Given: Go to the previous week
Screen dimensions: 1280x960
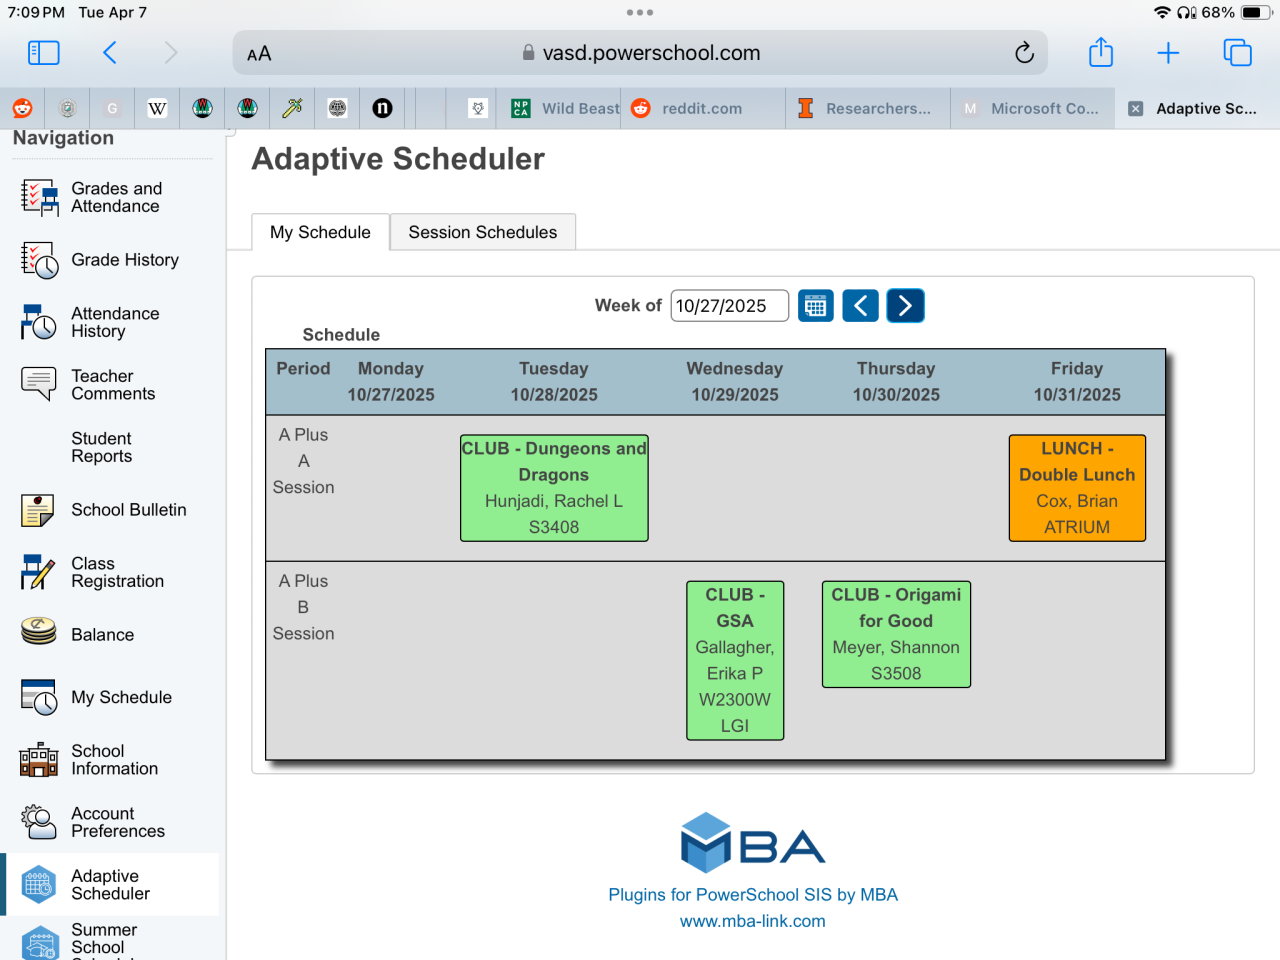Looking at the screenshot, I should click(x=860, y=306).
